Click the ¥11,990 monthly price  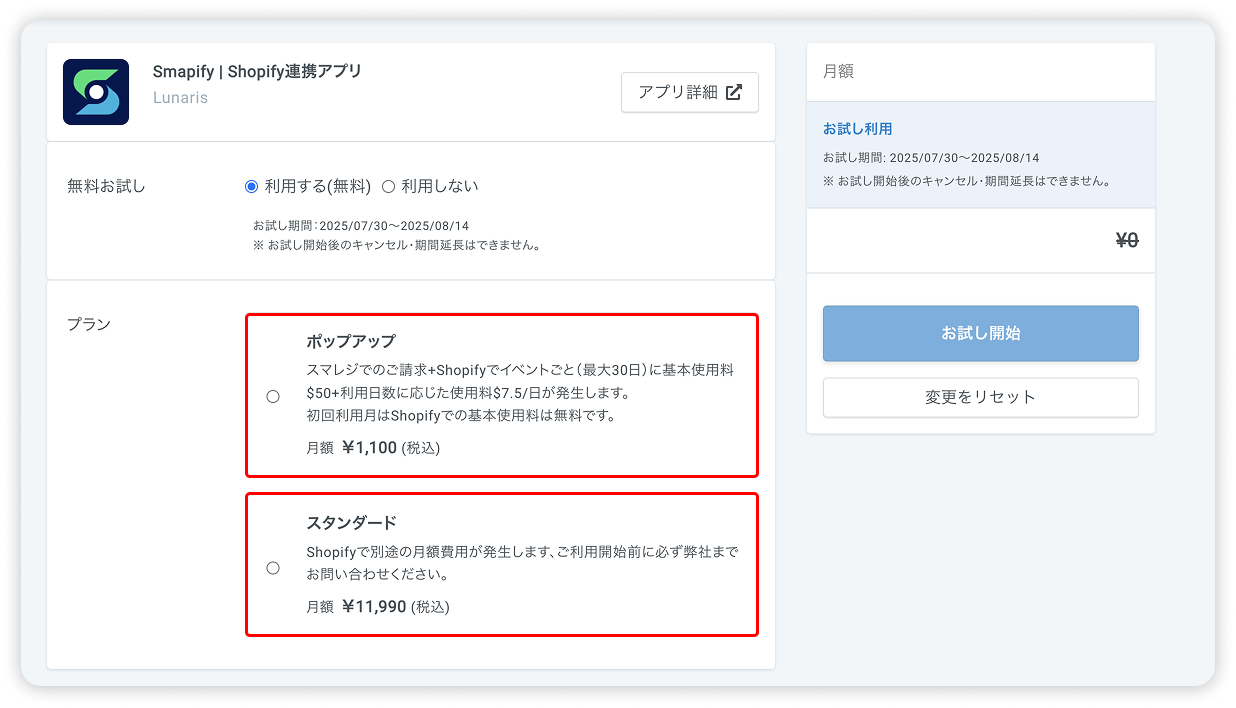(x=374, y=606)
